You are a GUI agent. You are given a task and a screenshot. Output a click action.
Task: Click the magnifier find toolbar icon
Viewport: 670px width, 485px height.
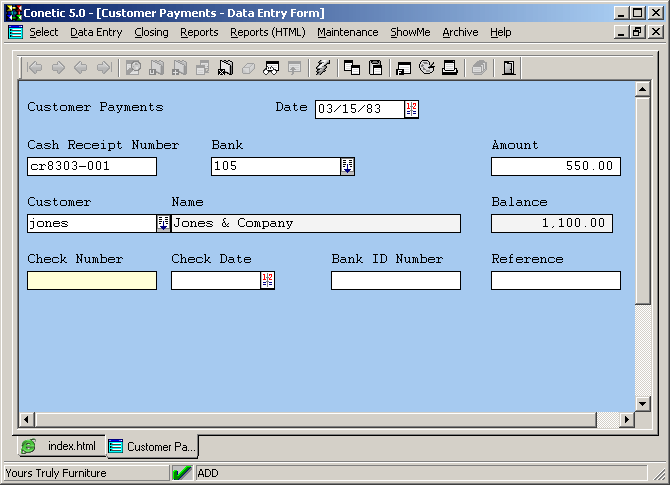click(x=133, y=68)
